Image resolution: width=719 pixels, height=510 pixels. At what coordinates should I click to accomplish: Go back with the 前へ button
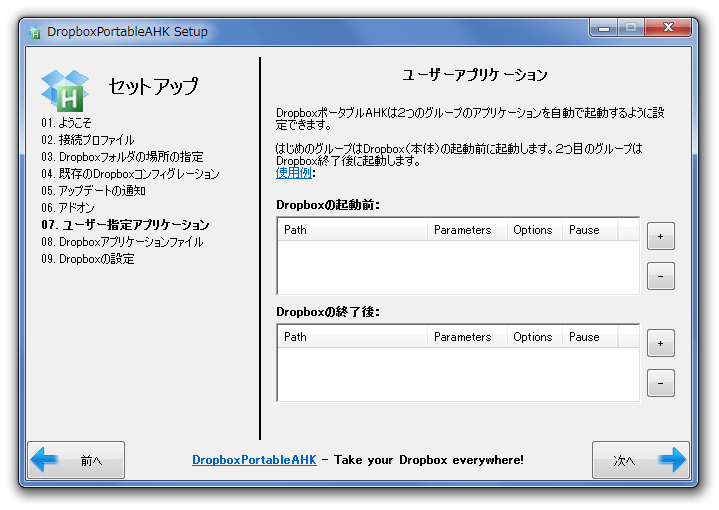click(x=76, y=460)
